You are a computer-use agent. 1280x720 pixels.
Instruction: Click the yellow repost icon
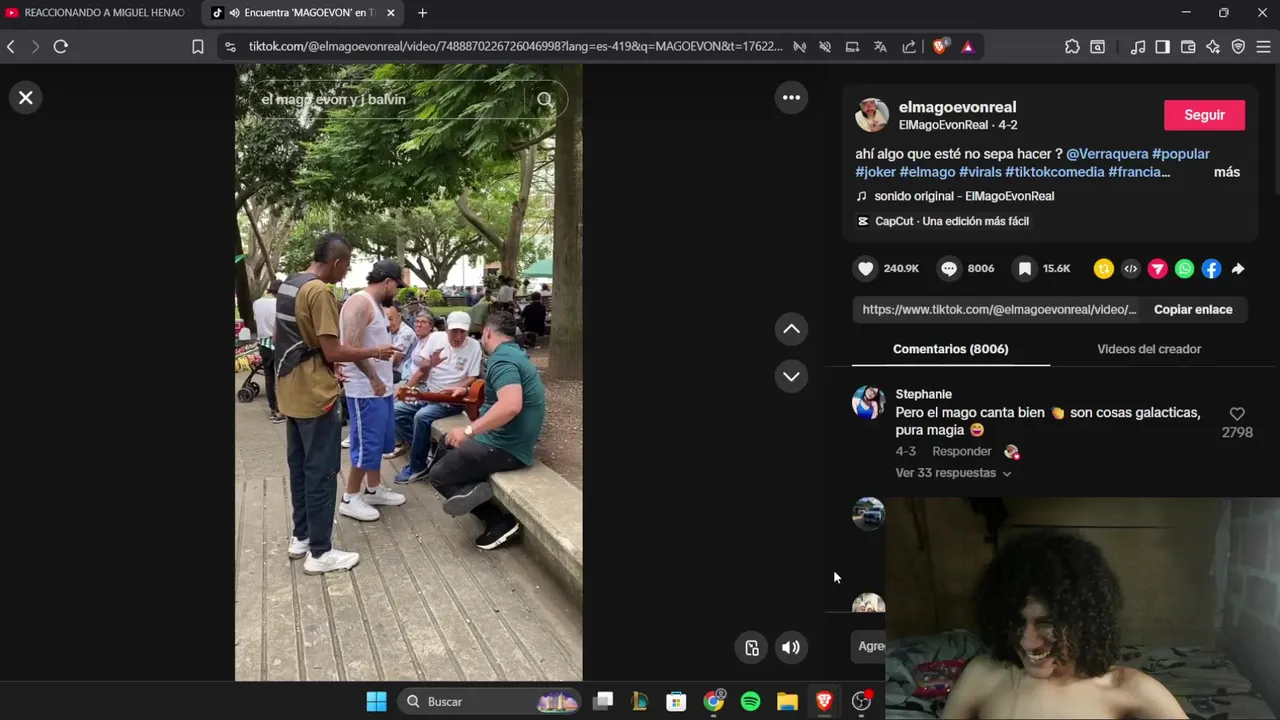1104,268
